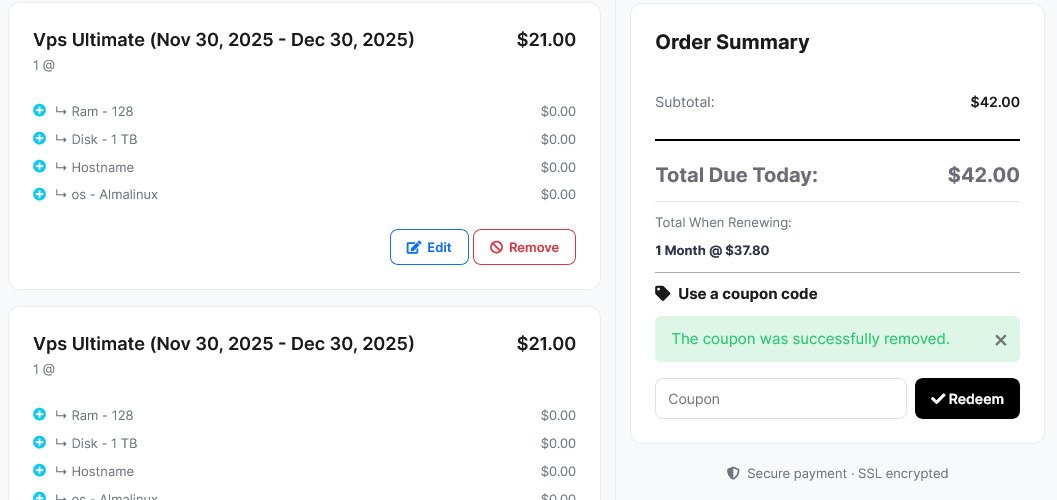This screenshot has height=500, width=1057.
Task: Click the plus icon beside Ram - 128 in top cart item
Action: [40, 111]
